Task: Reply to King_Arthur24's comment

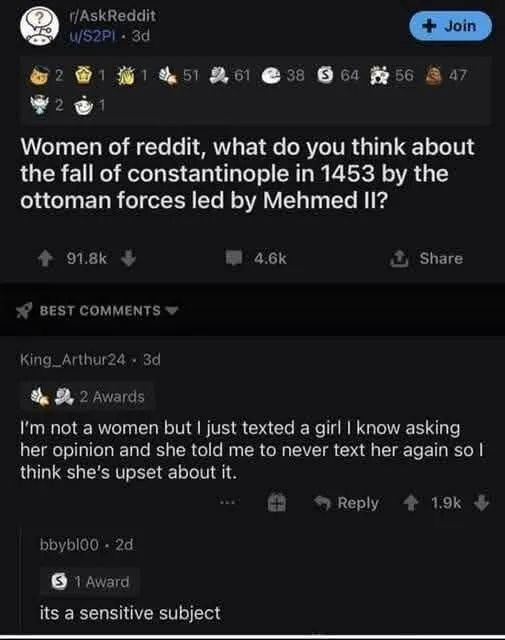Action: pos(347,503)
